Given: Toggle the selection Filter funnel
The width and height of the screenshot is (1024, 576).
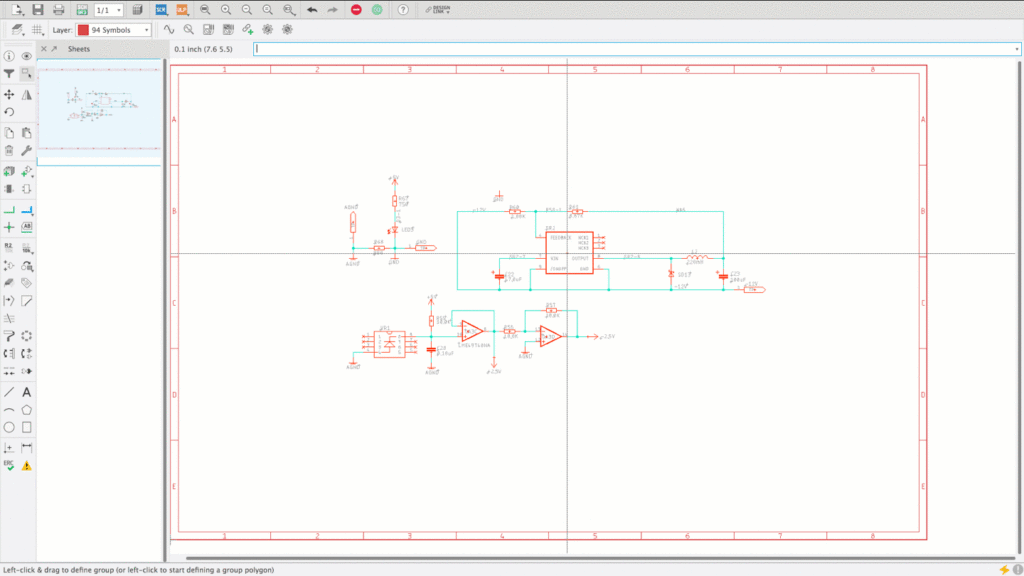Looking at the screenshot, I should coord(9,74).
